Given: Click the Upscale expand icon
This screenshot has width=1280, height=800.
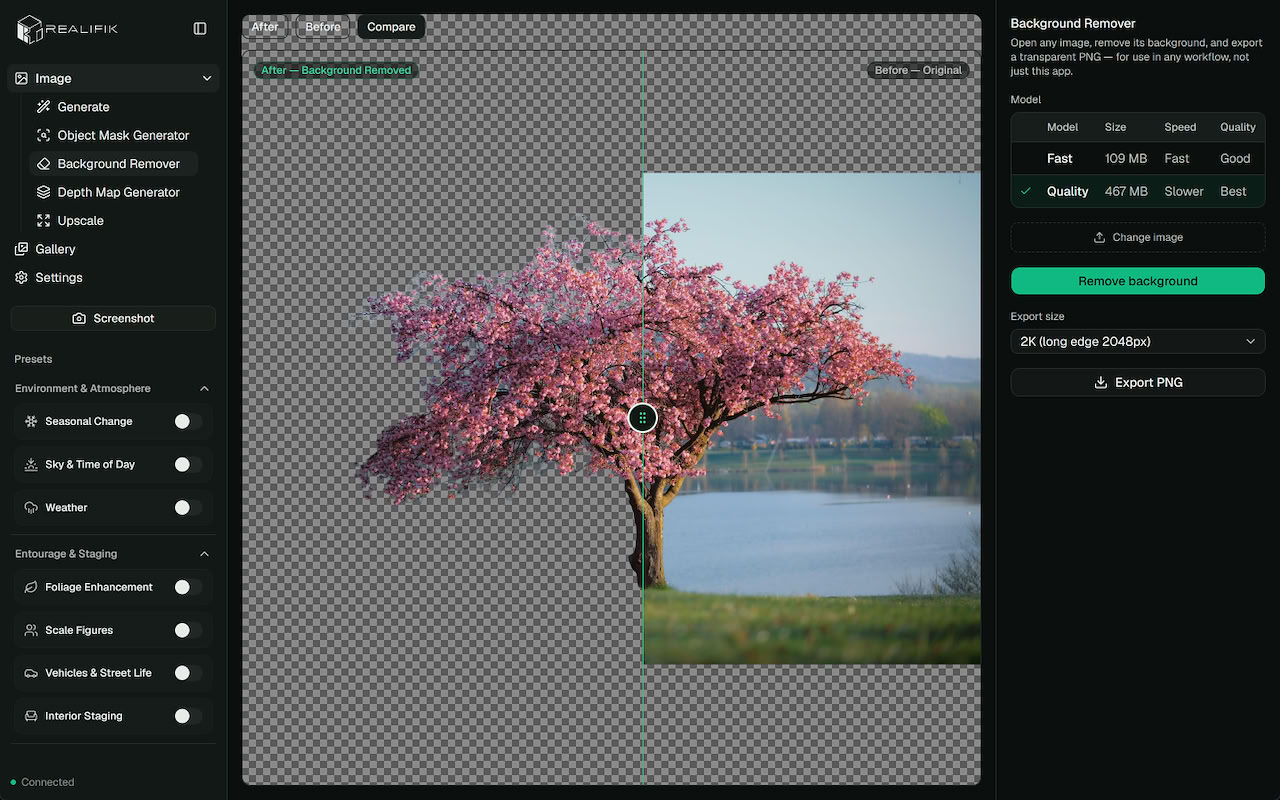Looking at the screenshot, I should 43,221.
